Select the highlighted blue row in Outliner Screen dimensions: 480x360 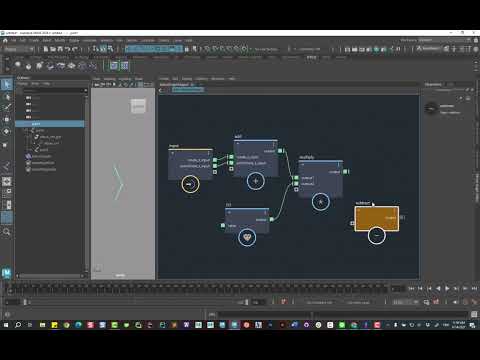coord(50,124)
